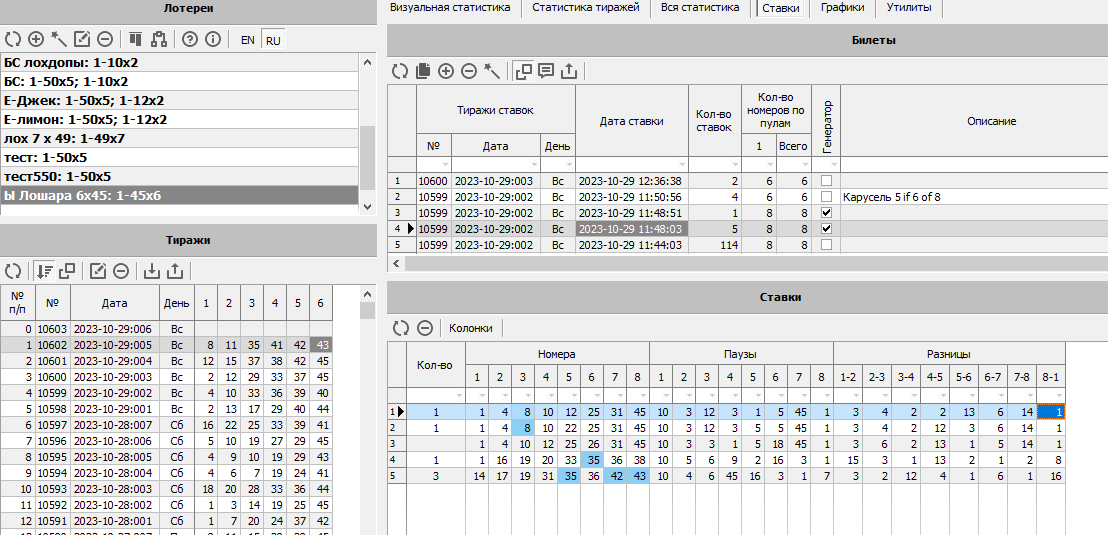1108x535 pixels.
Task: Copy ticket with documents icon in Билеты
Action: point(423,71)
